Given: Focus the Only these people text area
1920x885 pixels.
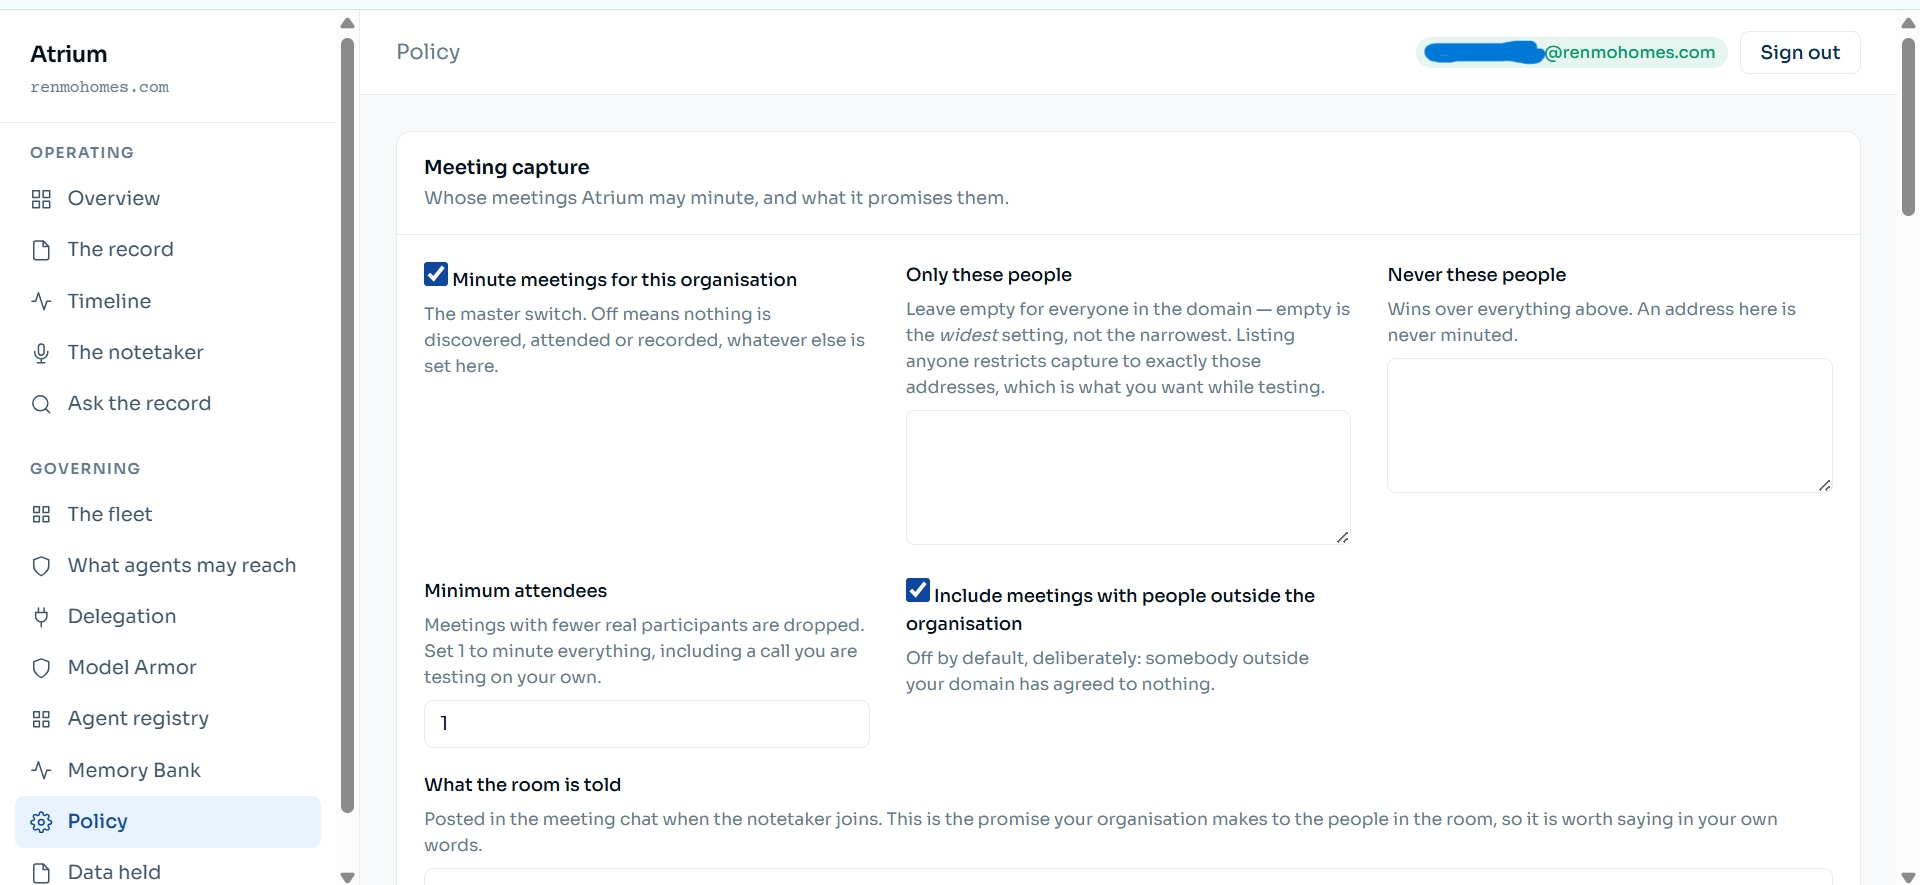Looking at the screenshot, I should point(1128,477).
